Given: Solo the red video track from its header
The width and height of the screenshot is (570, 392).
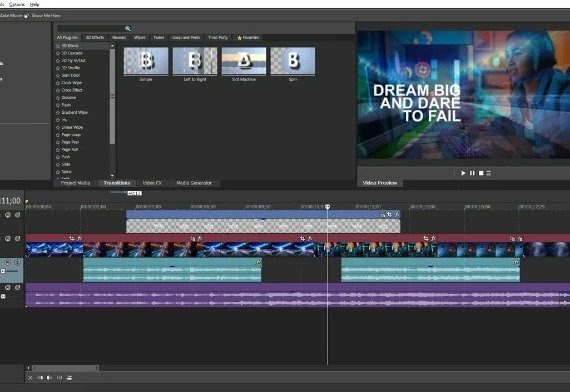Looking at the screenshot, I should click(17, 239).
